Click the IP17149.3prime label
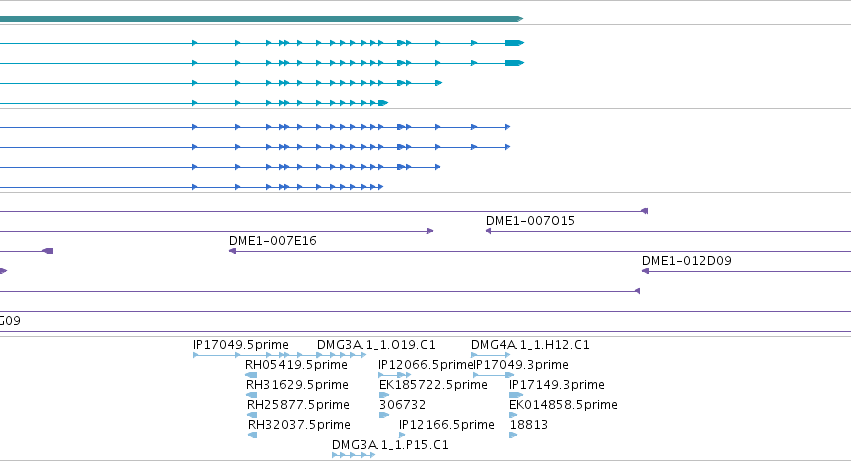 point(557,385)
